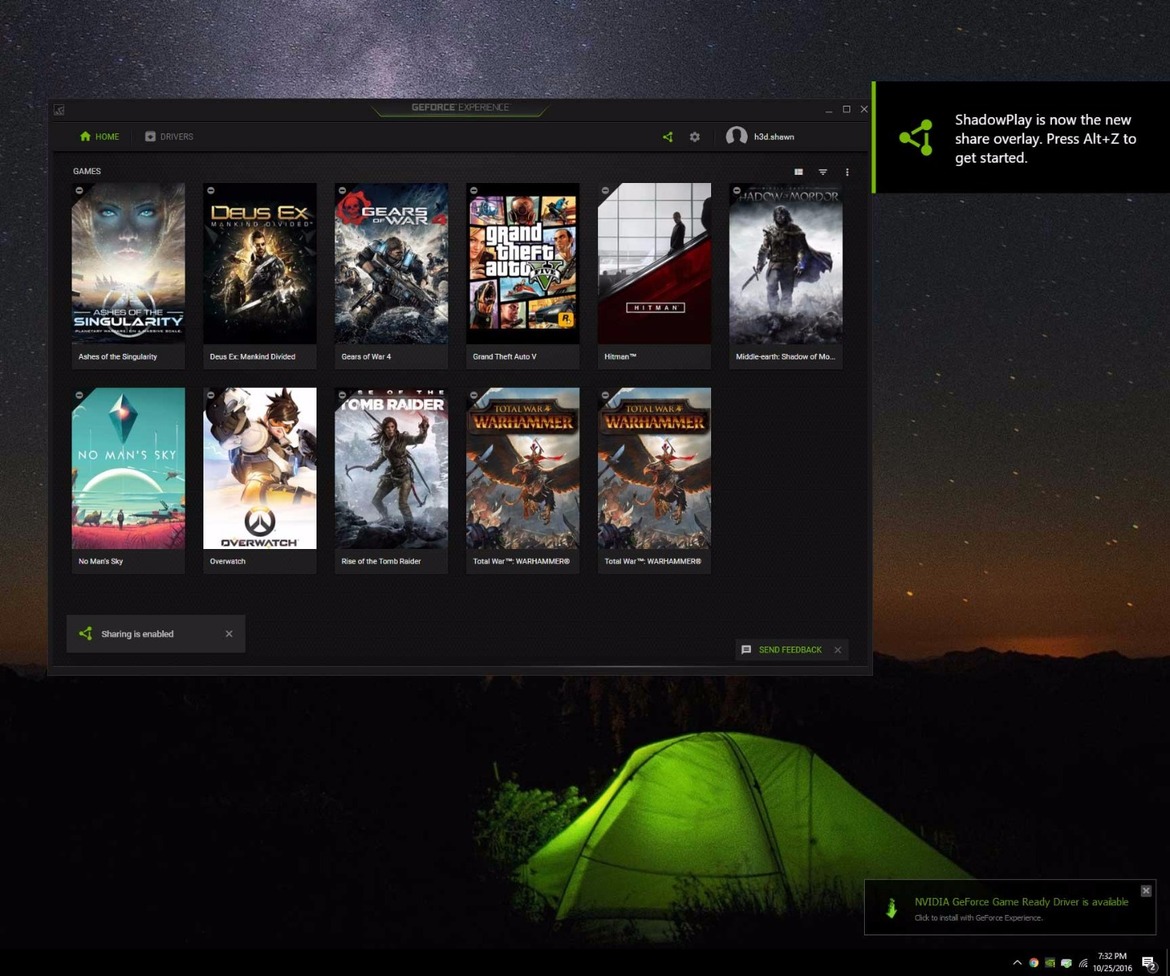
Task: Switch to grid view for games
Action: 798,172
